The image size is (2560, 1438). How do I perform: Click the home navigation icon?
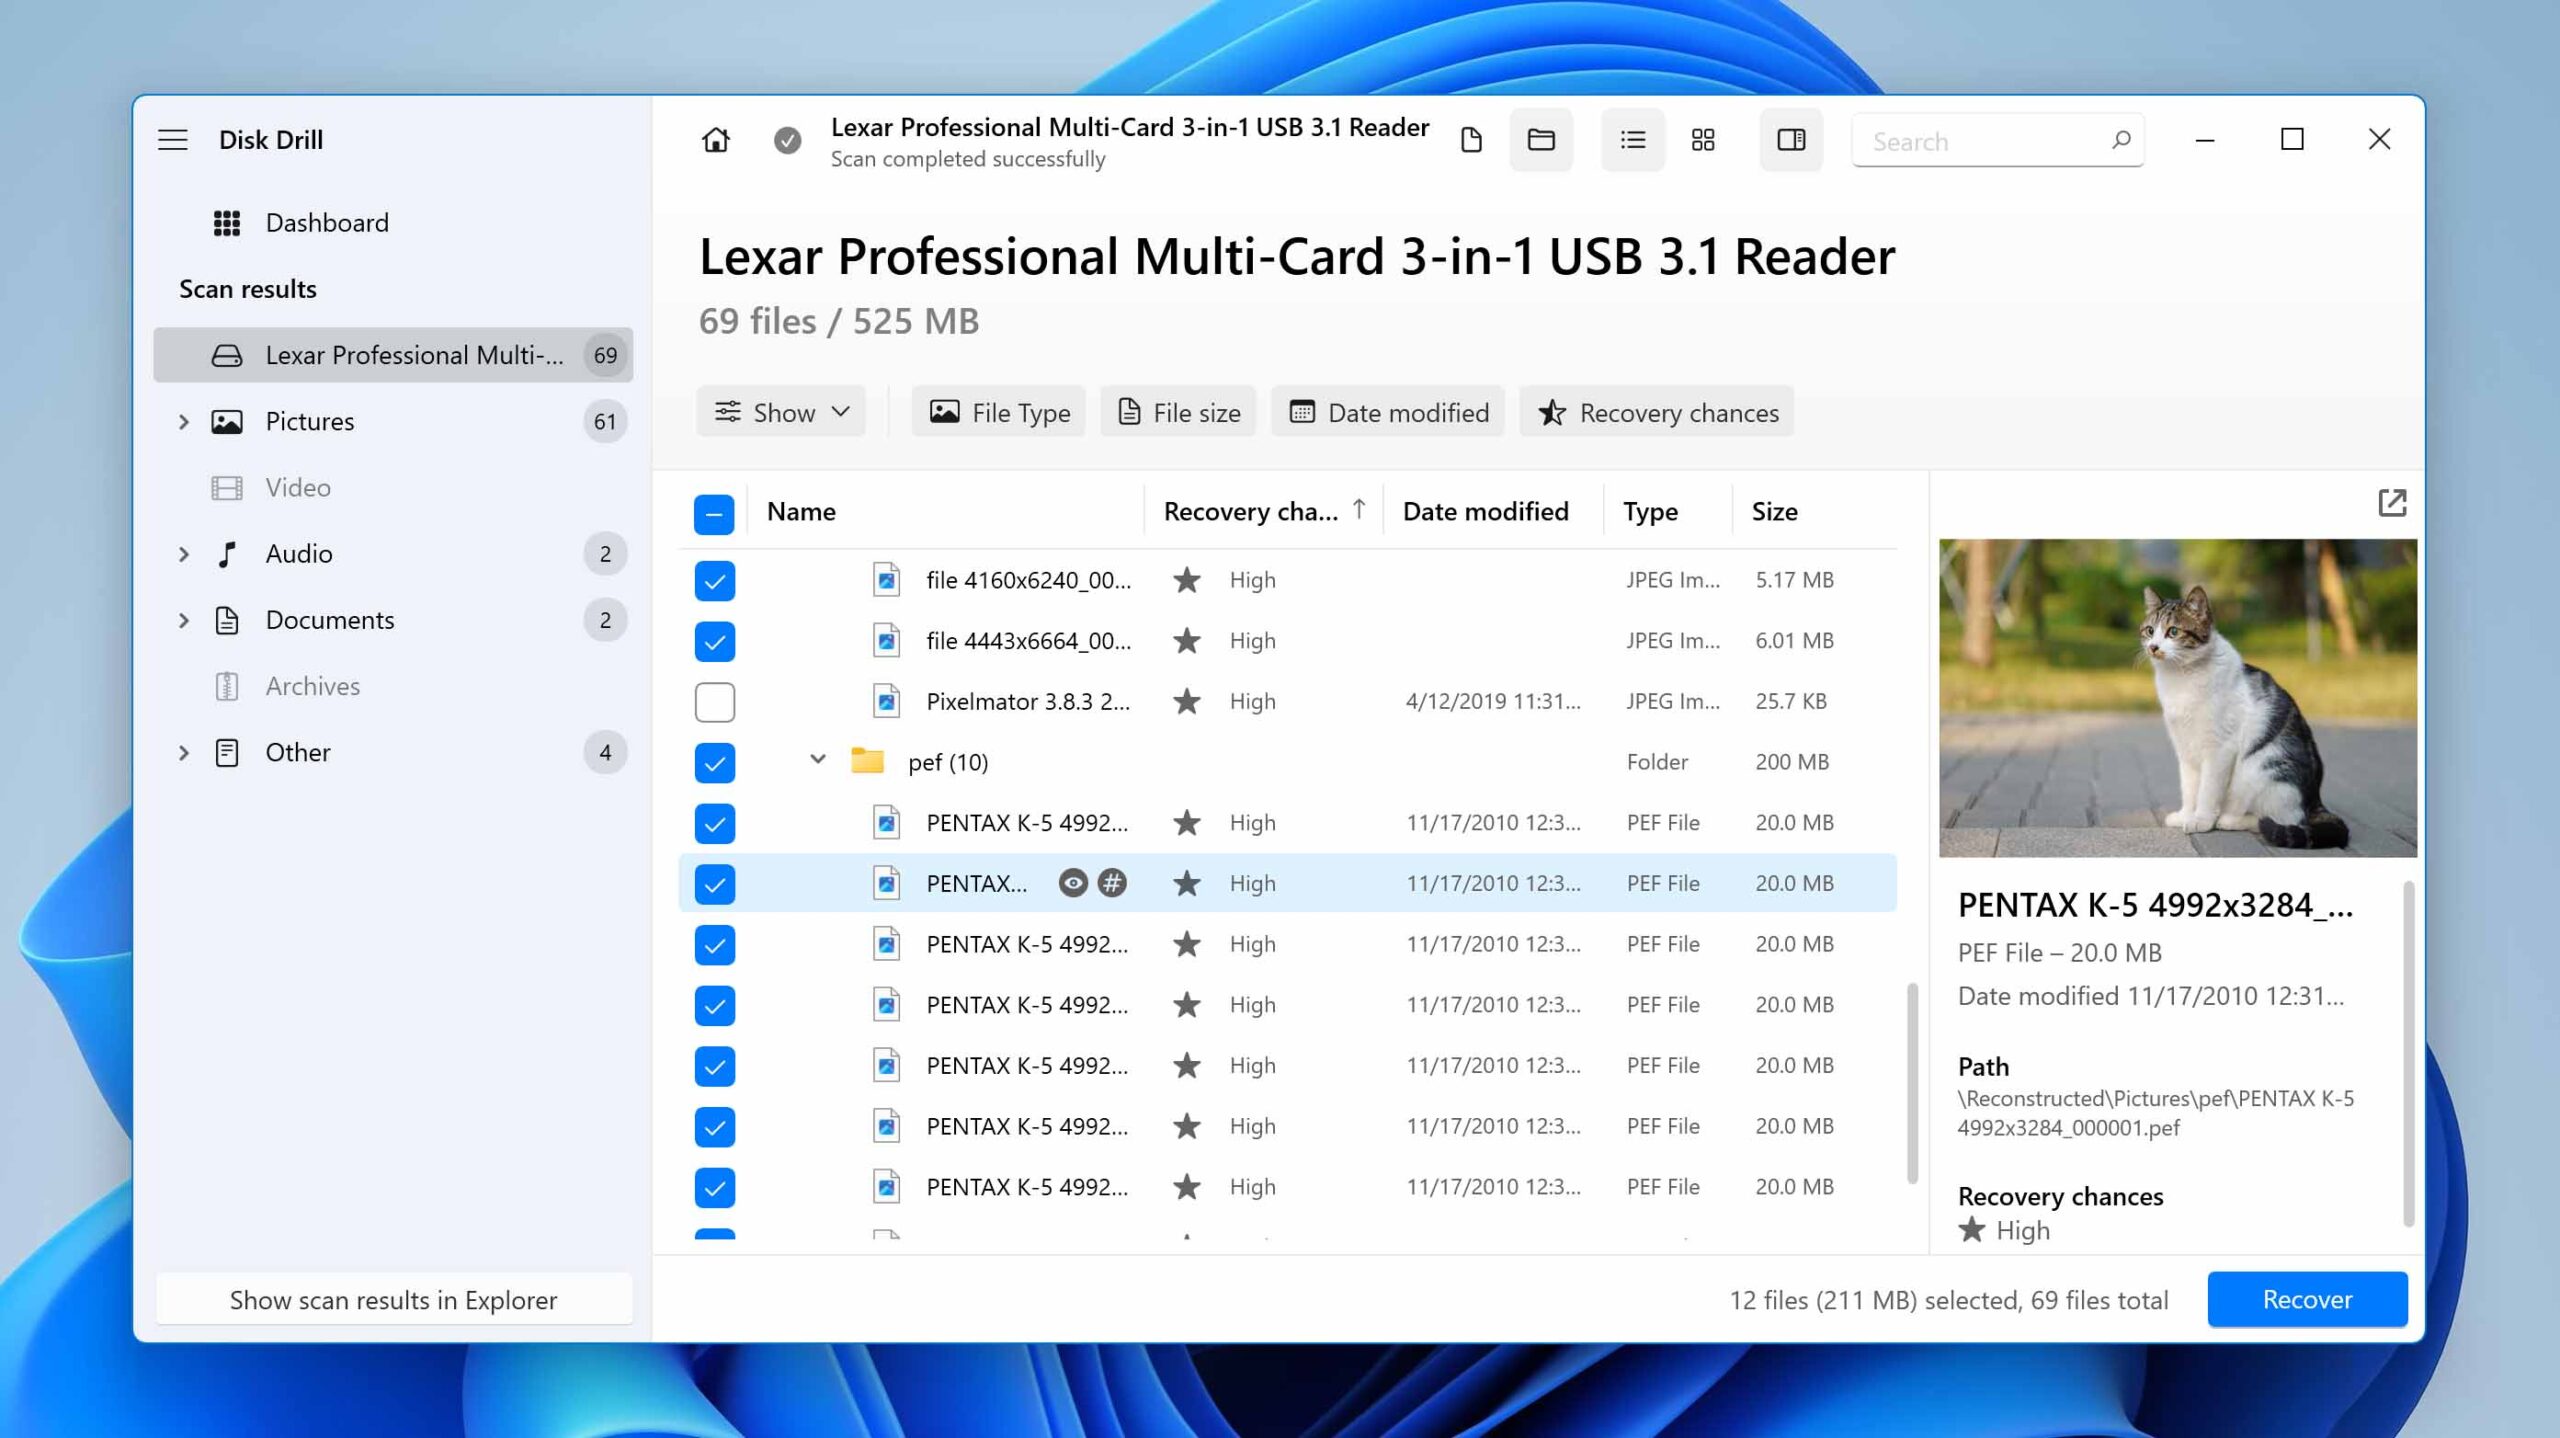pos(716,139)
